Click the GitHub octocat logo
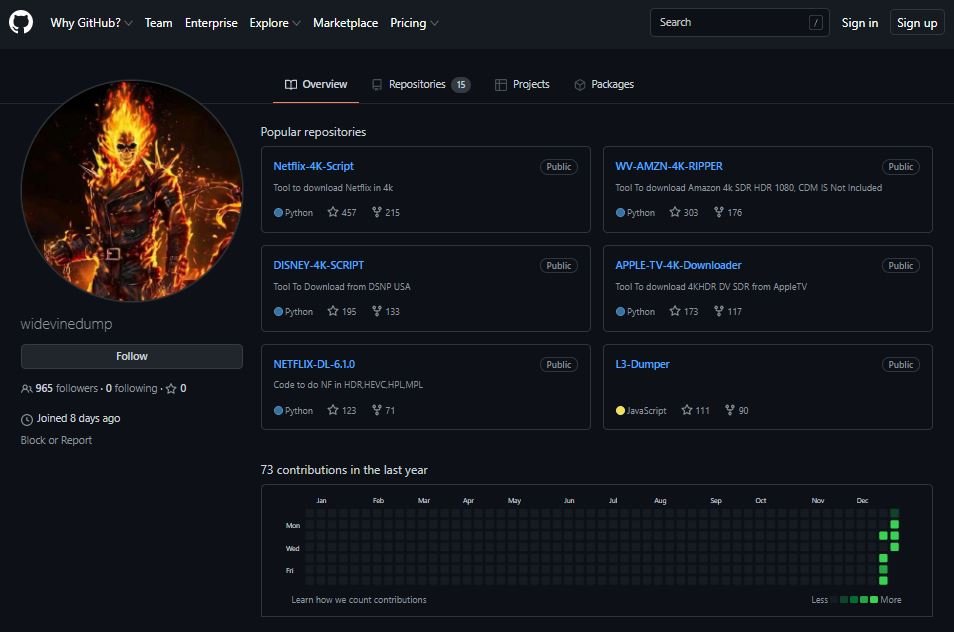This screenshot has height=632, width=954. tap(21, 23)
